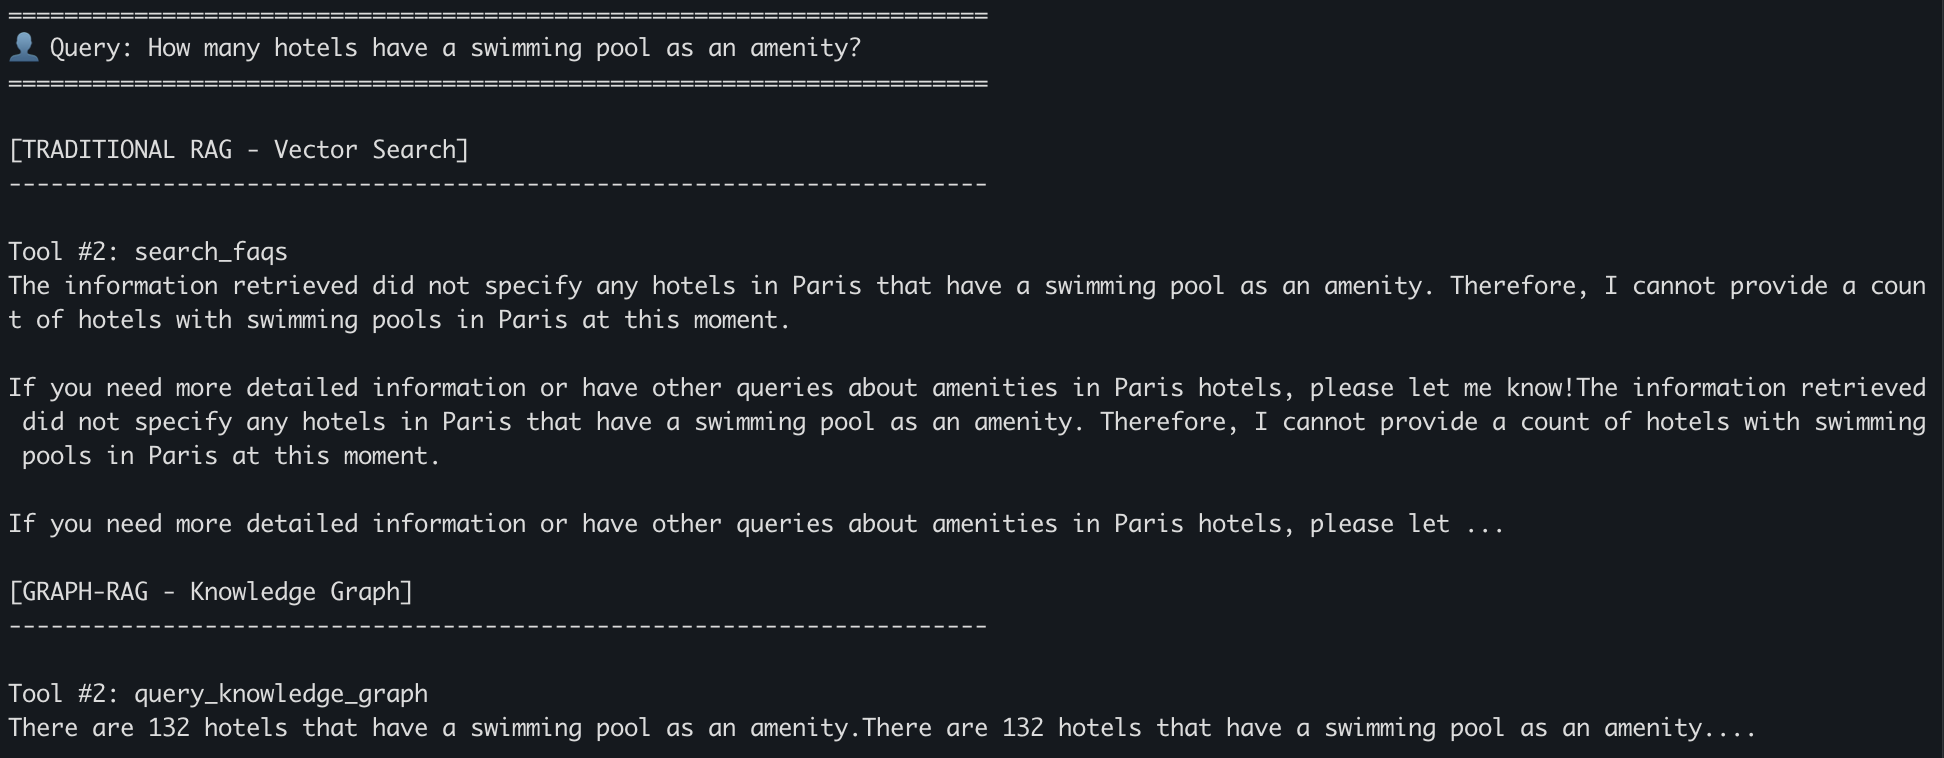Click the dashed line under GRAPH-RAG header

(x=497, y=626)
